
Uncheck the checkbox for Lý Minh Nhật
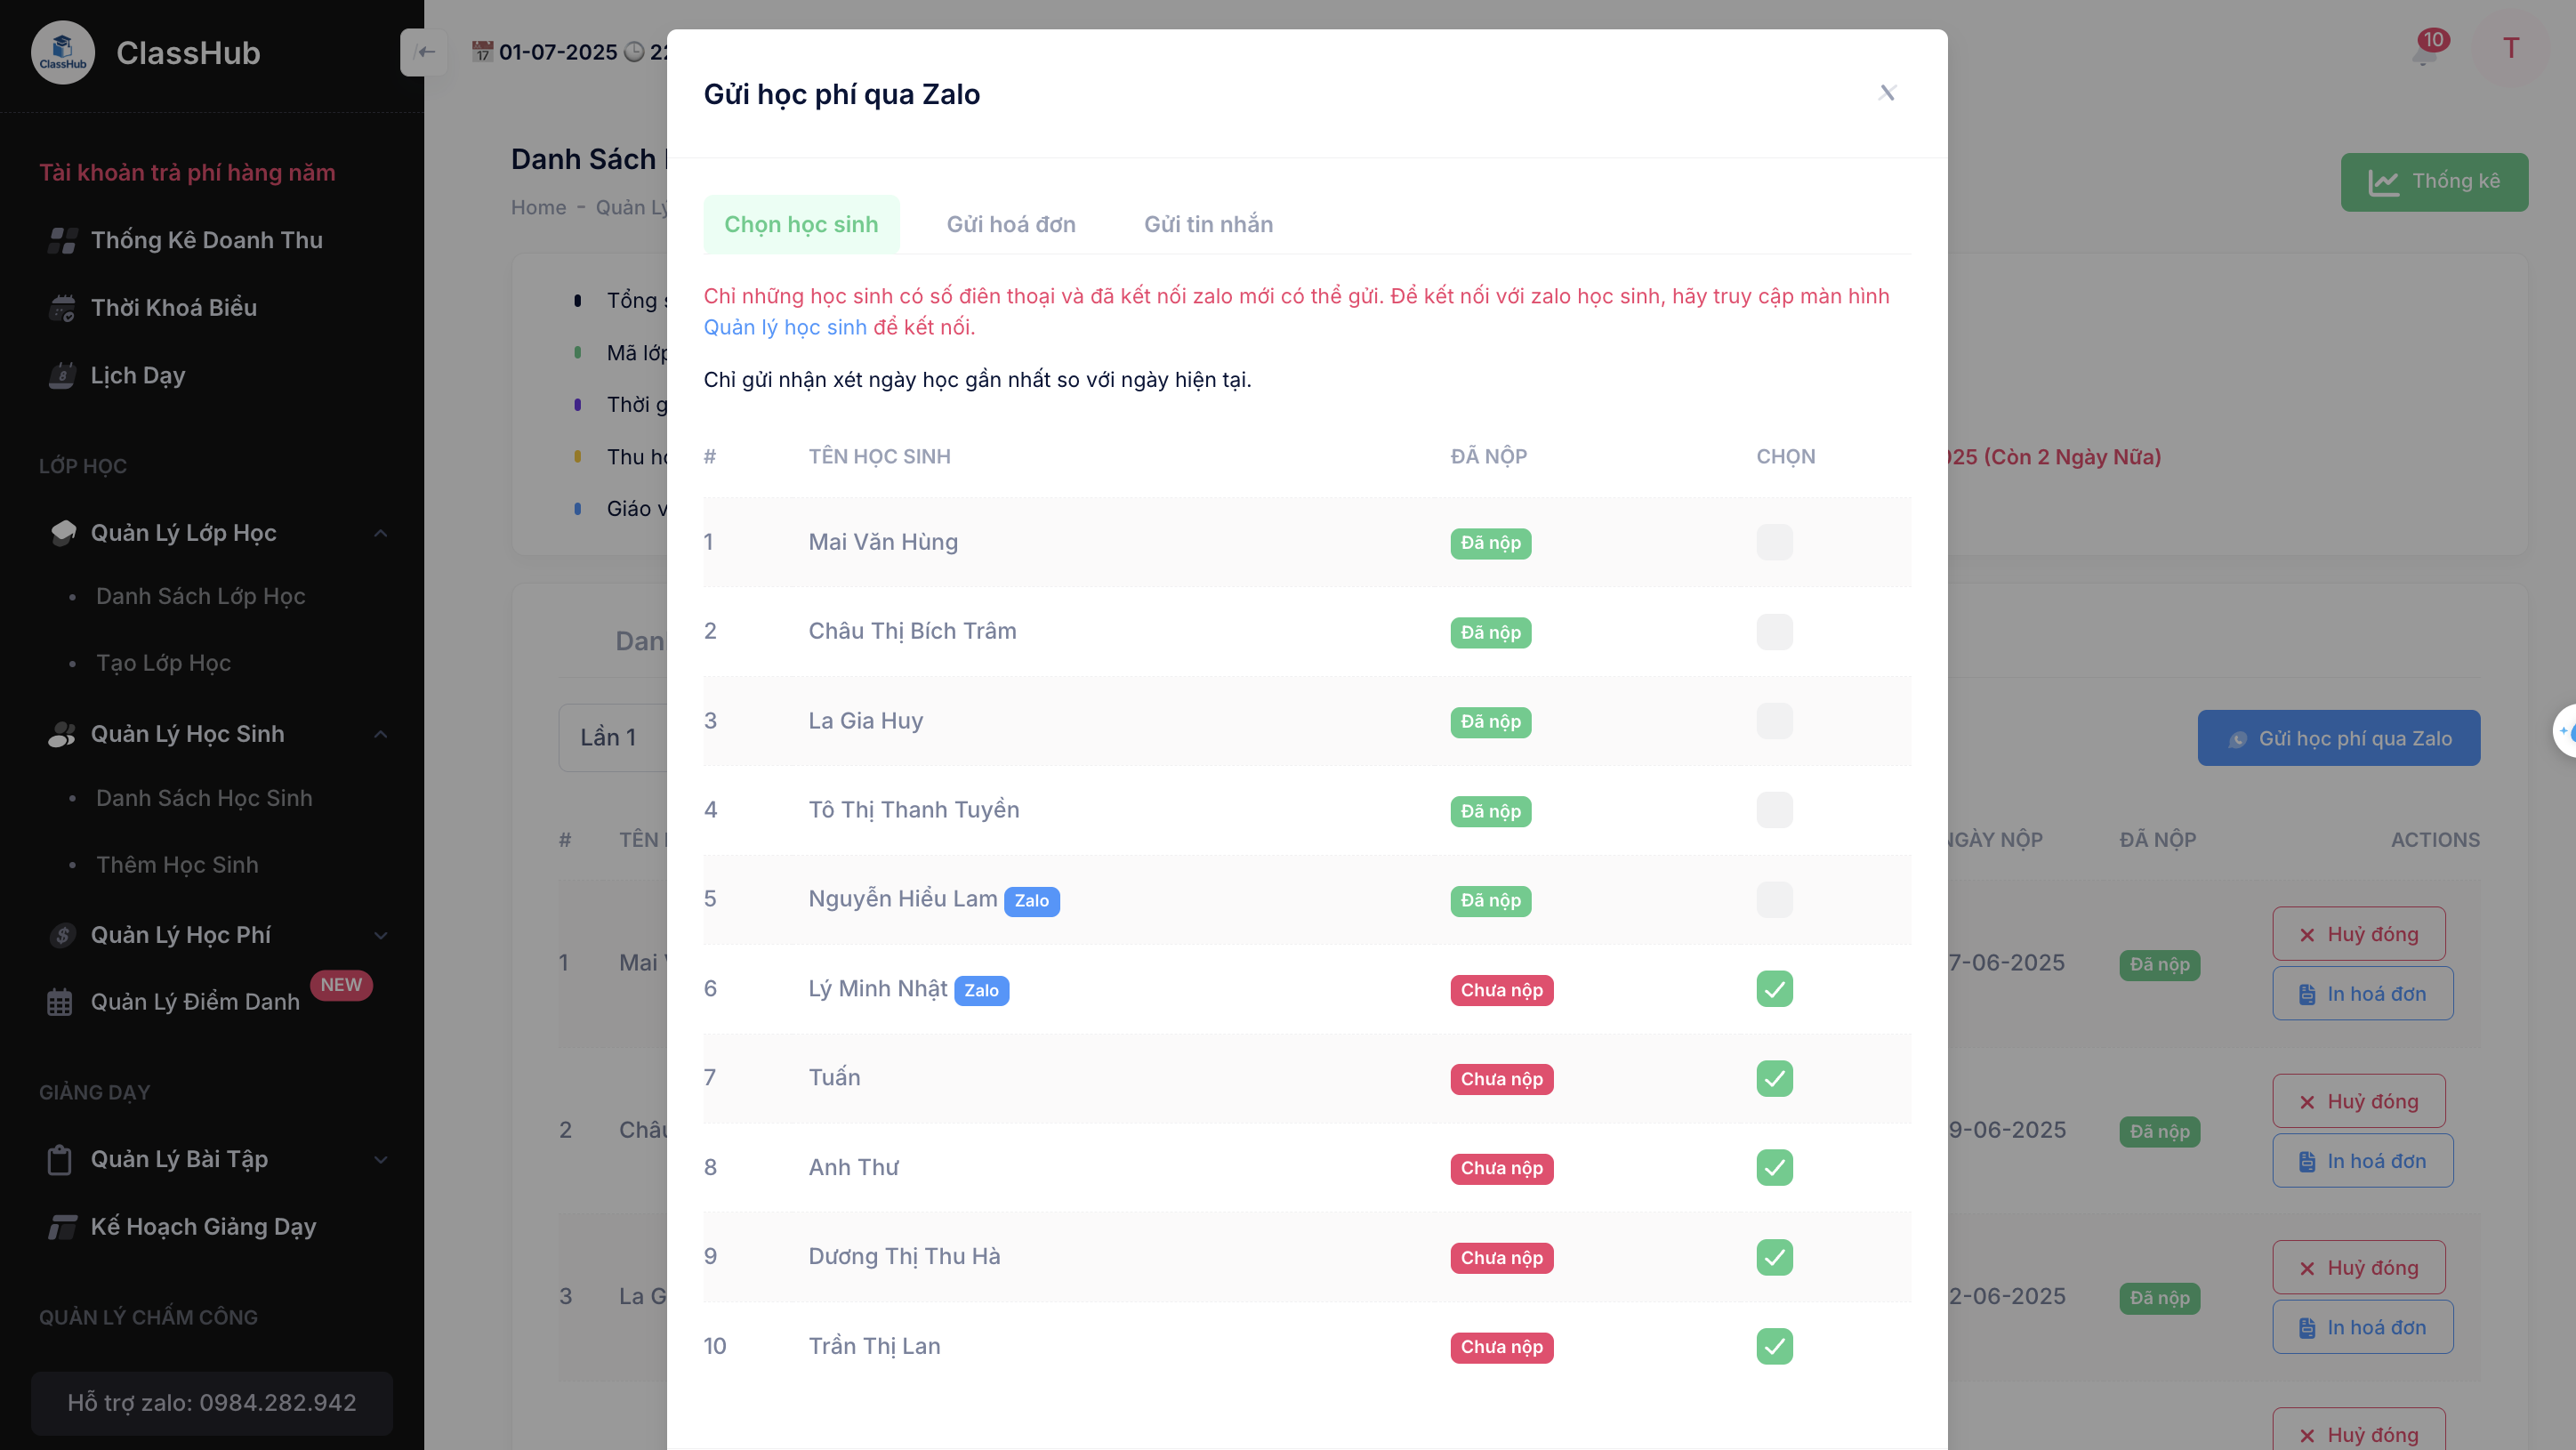[1774, 989]
